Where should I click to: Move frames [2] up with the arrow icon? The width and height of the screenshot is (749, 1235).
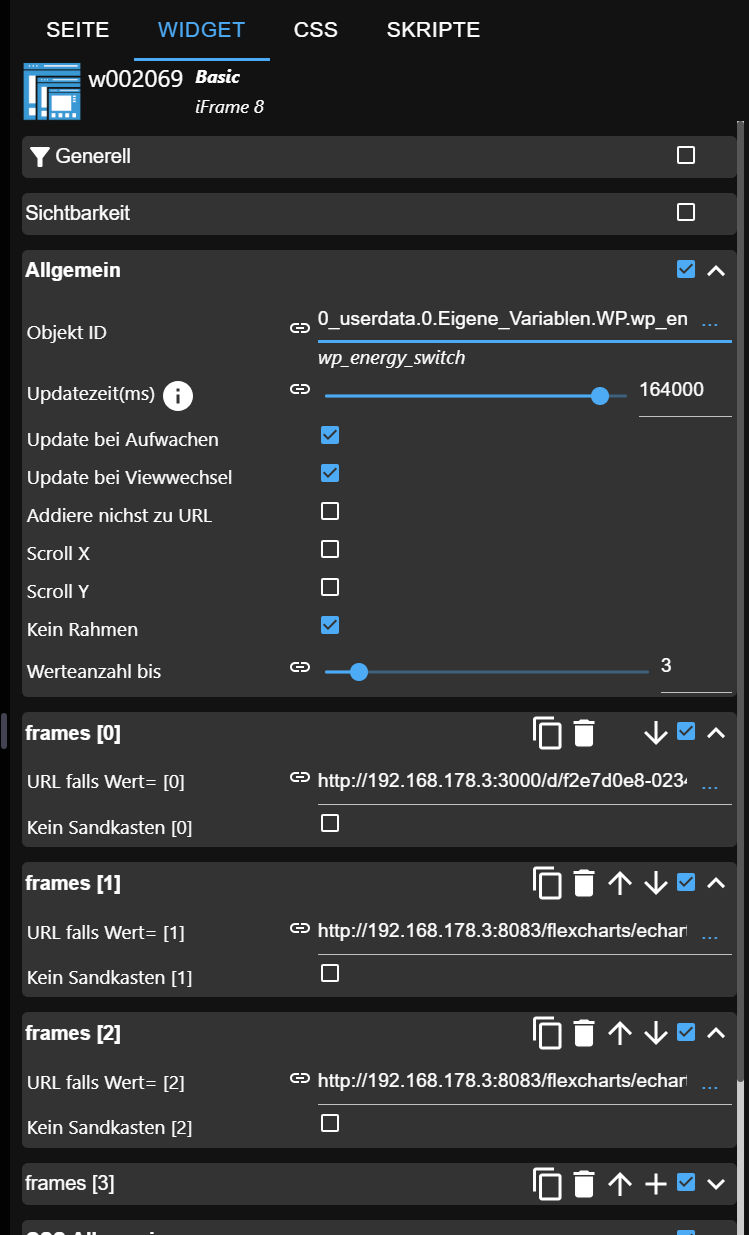(620, 1033)
